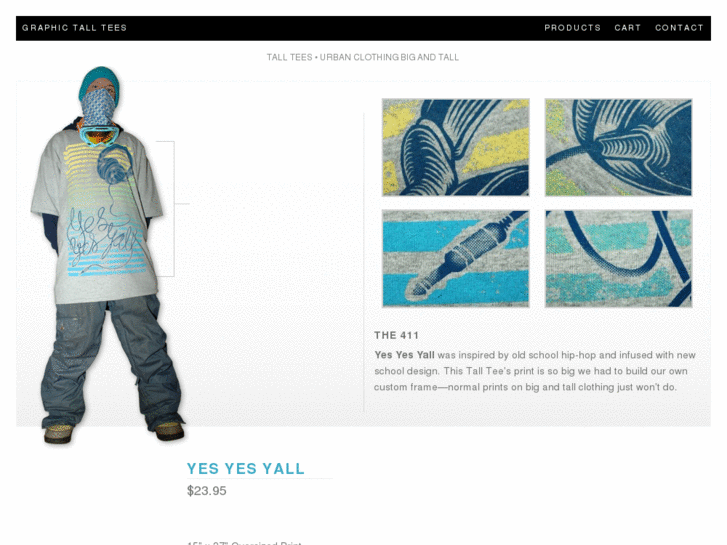Click the model's blue goggles

pyautogui.click(x=99, y=135)
